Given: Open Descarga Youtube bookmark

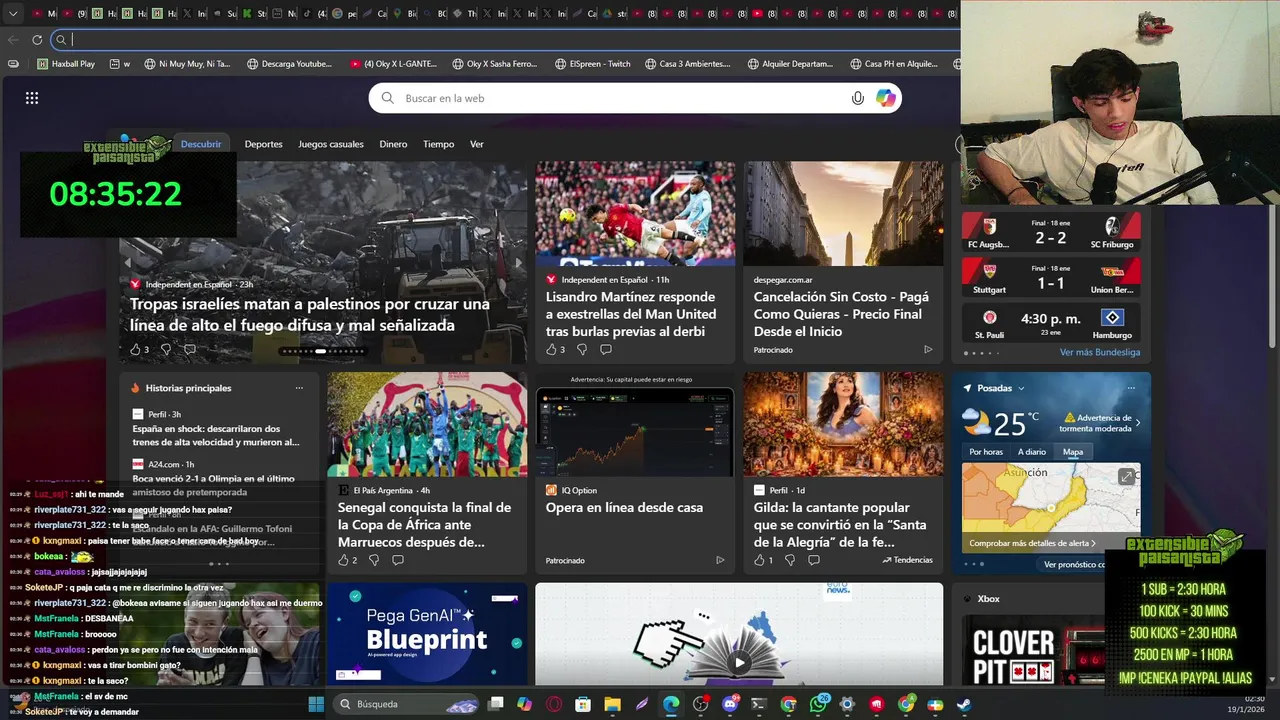Looking at the screenshot, I should pos(289,64).
